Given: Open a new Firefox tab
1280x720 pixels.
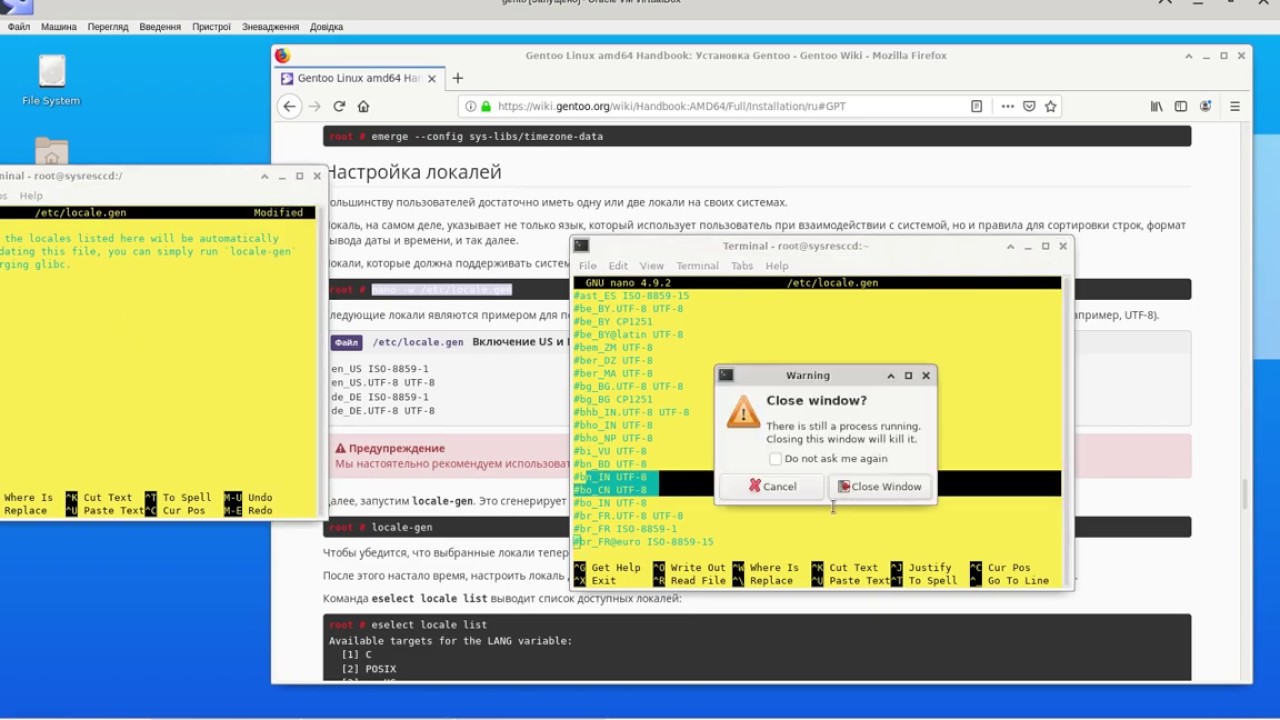Looking at the screenshot, I should point(457,78).
